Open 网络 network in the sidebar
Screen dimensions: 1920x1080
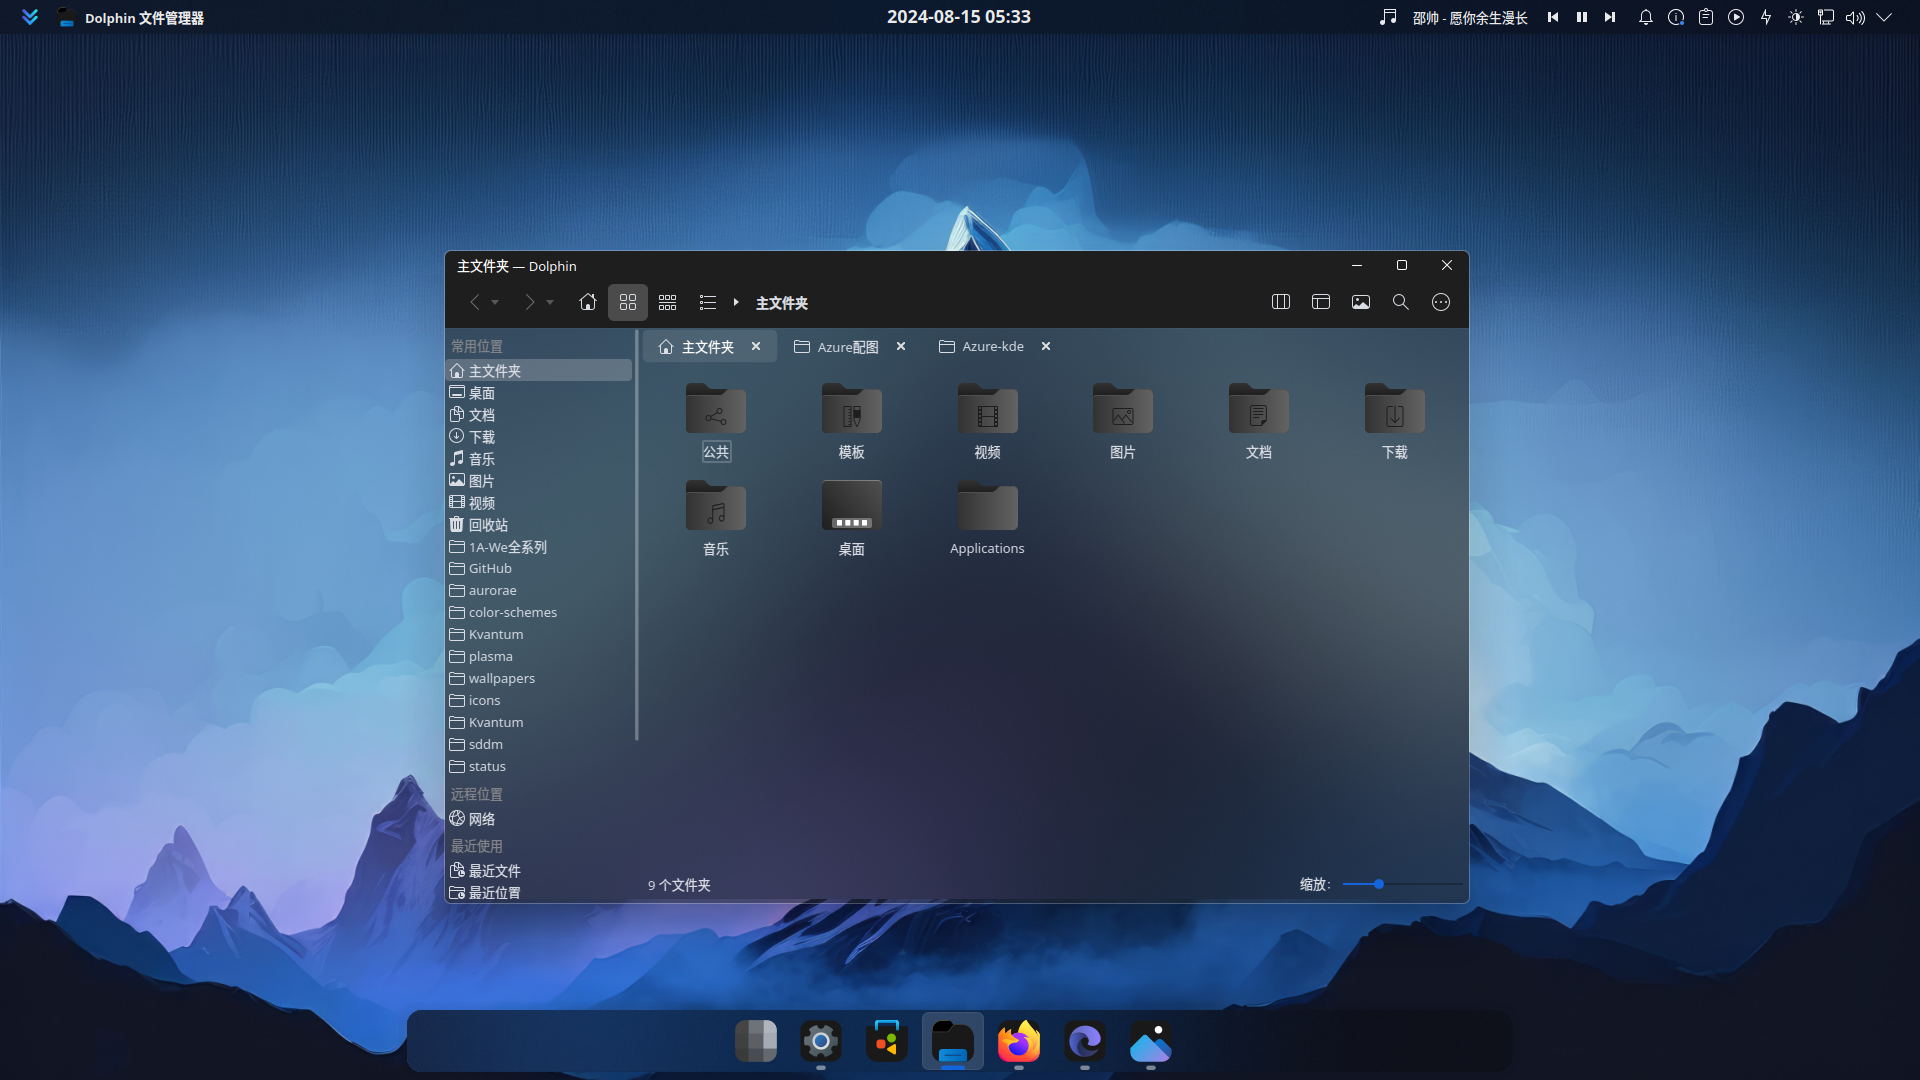coord(539,819)
